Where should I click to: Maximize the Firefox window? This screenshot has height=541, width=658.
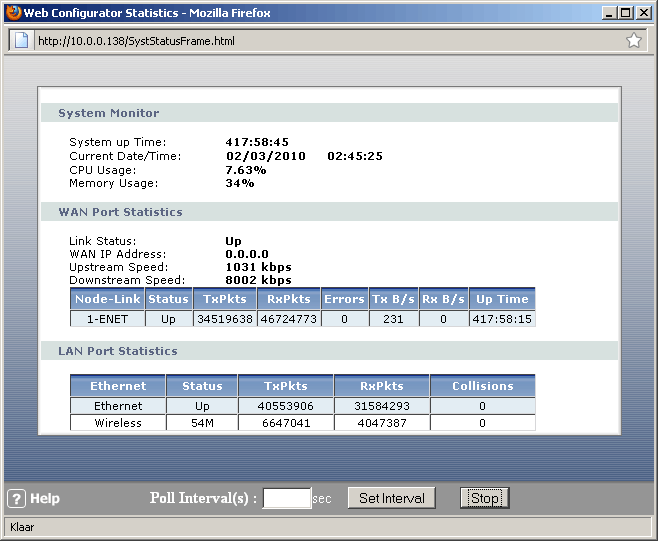click(626, 13)
